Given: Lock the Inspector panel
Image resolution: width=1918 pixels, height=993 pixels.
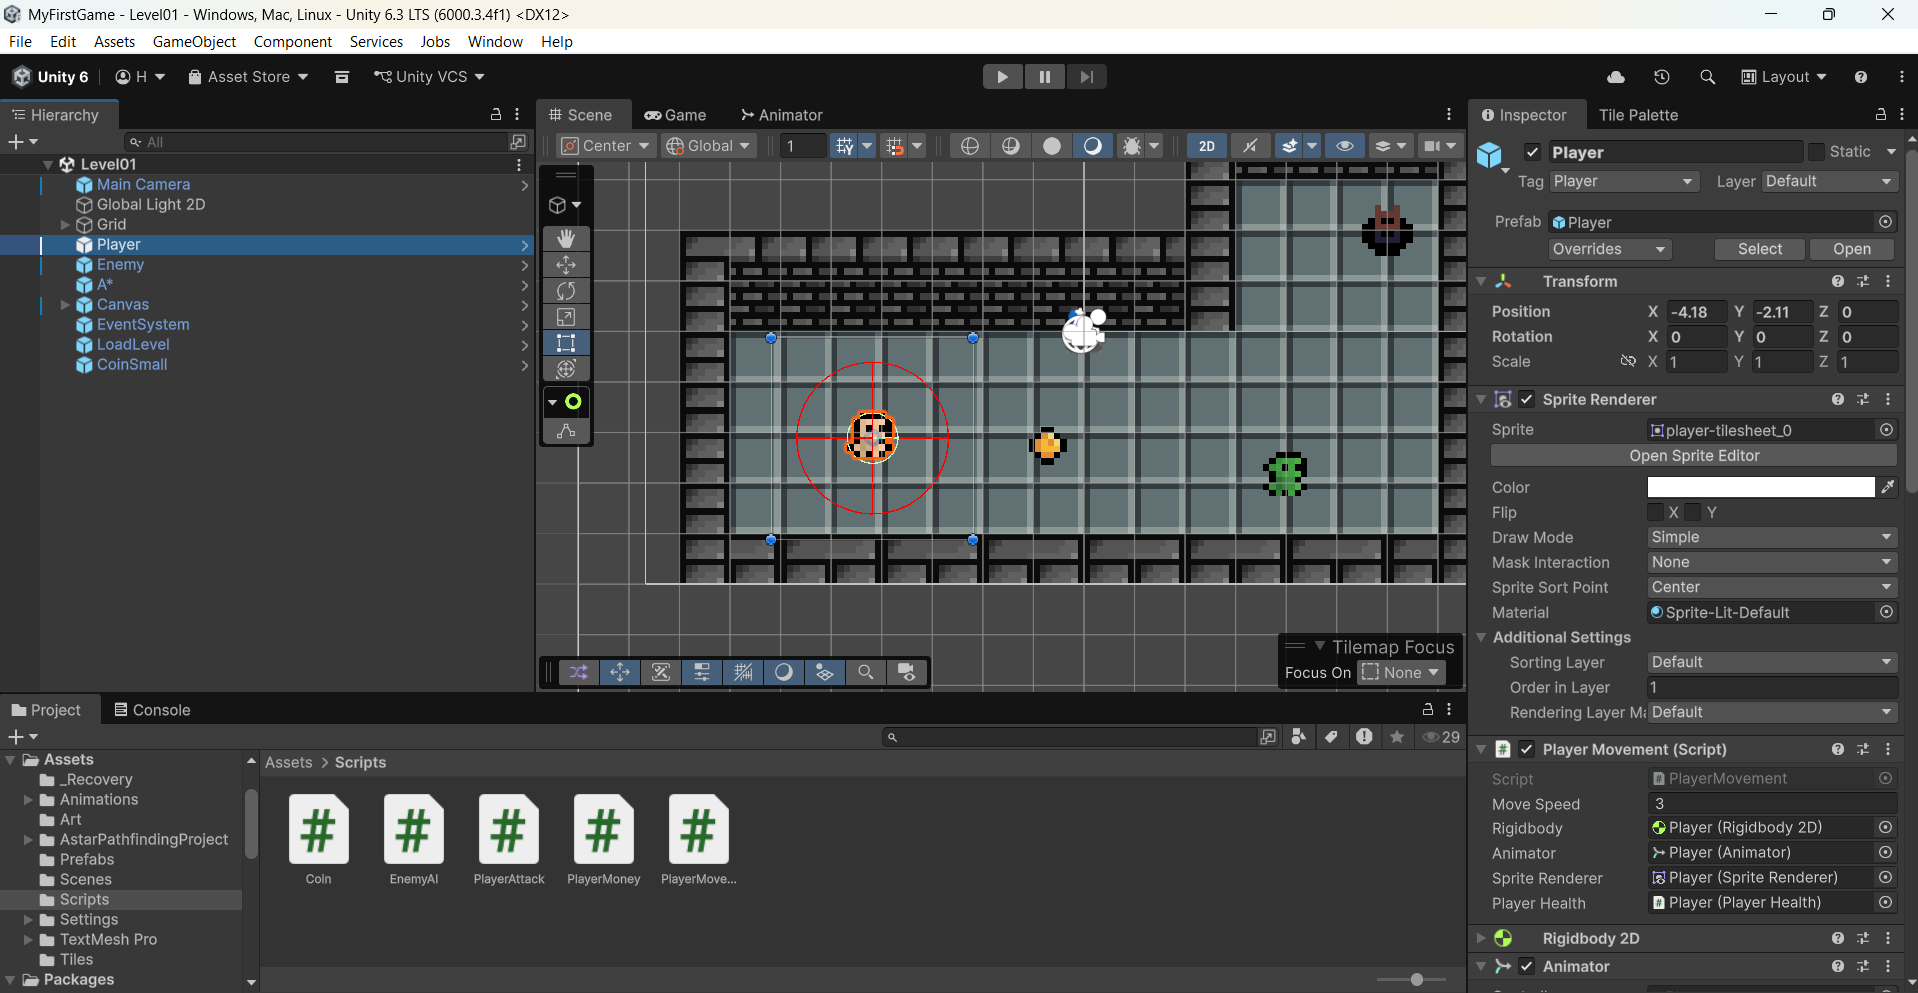Looking at the screenshot, I should 1880,115.
